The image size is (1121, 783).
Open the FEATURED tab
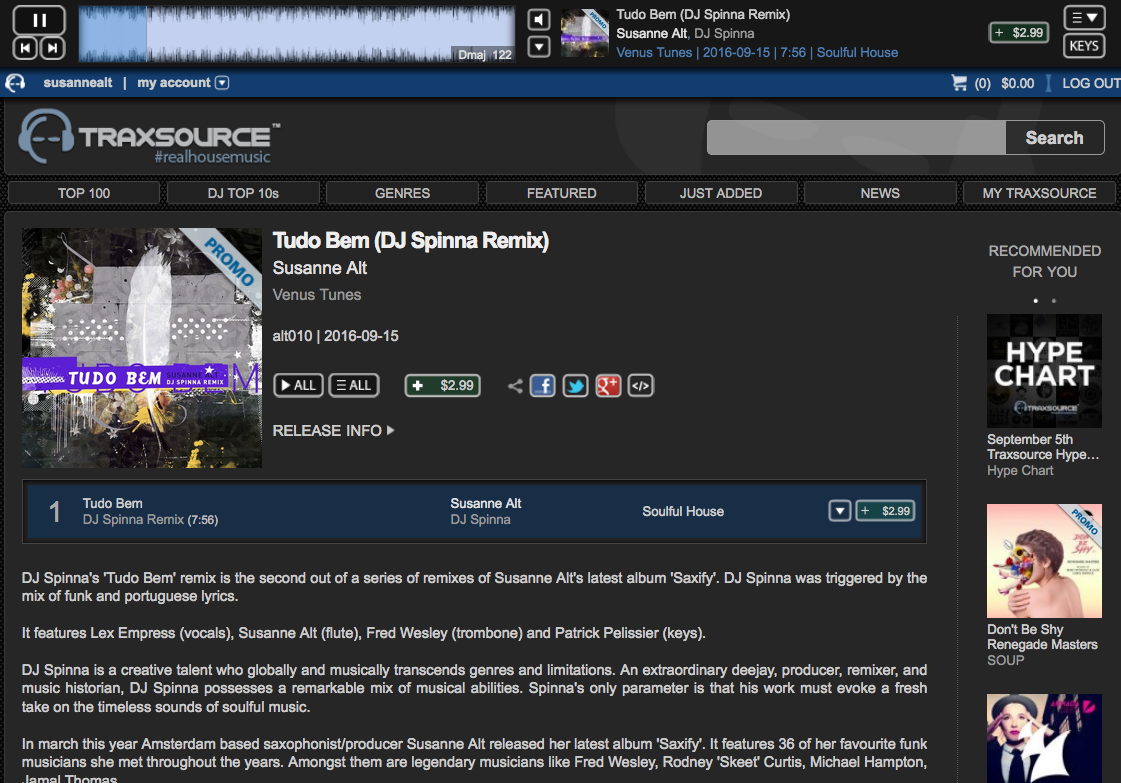(561, 193)
